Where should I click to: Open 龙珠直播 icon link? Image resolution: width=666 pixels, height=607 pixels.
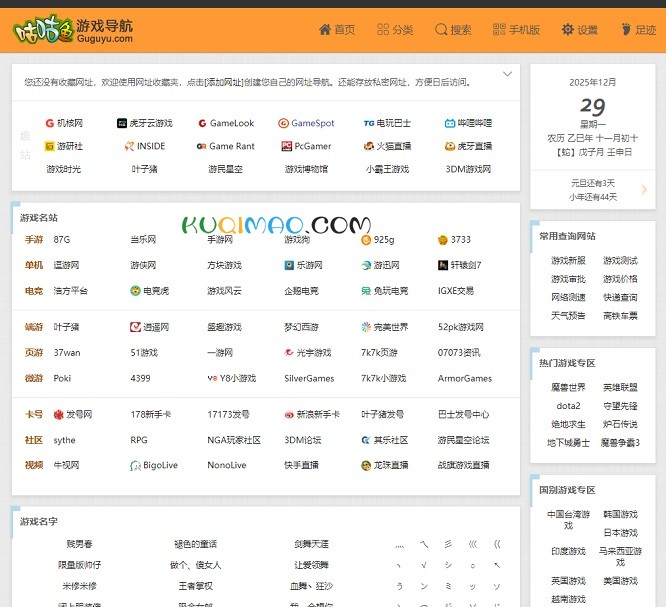pos(384,466)
